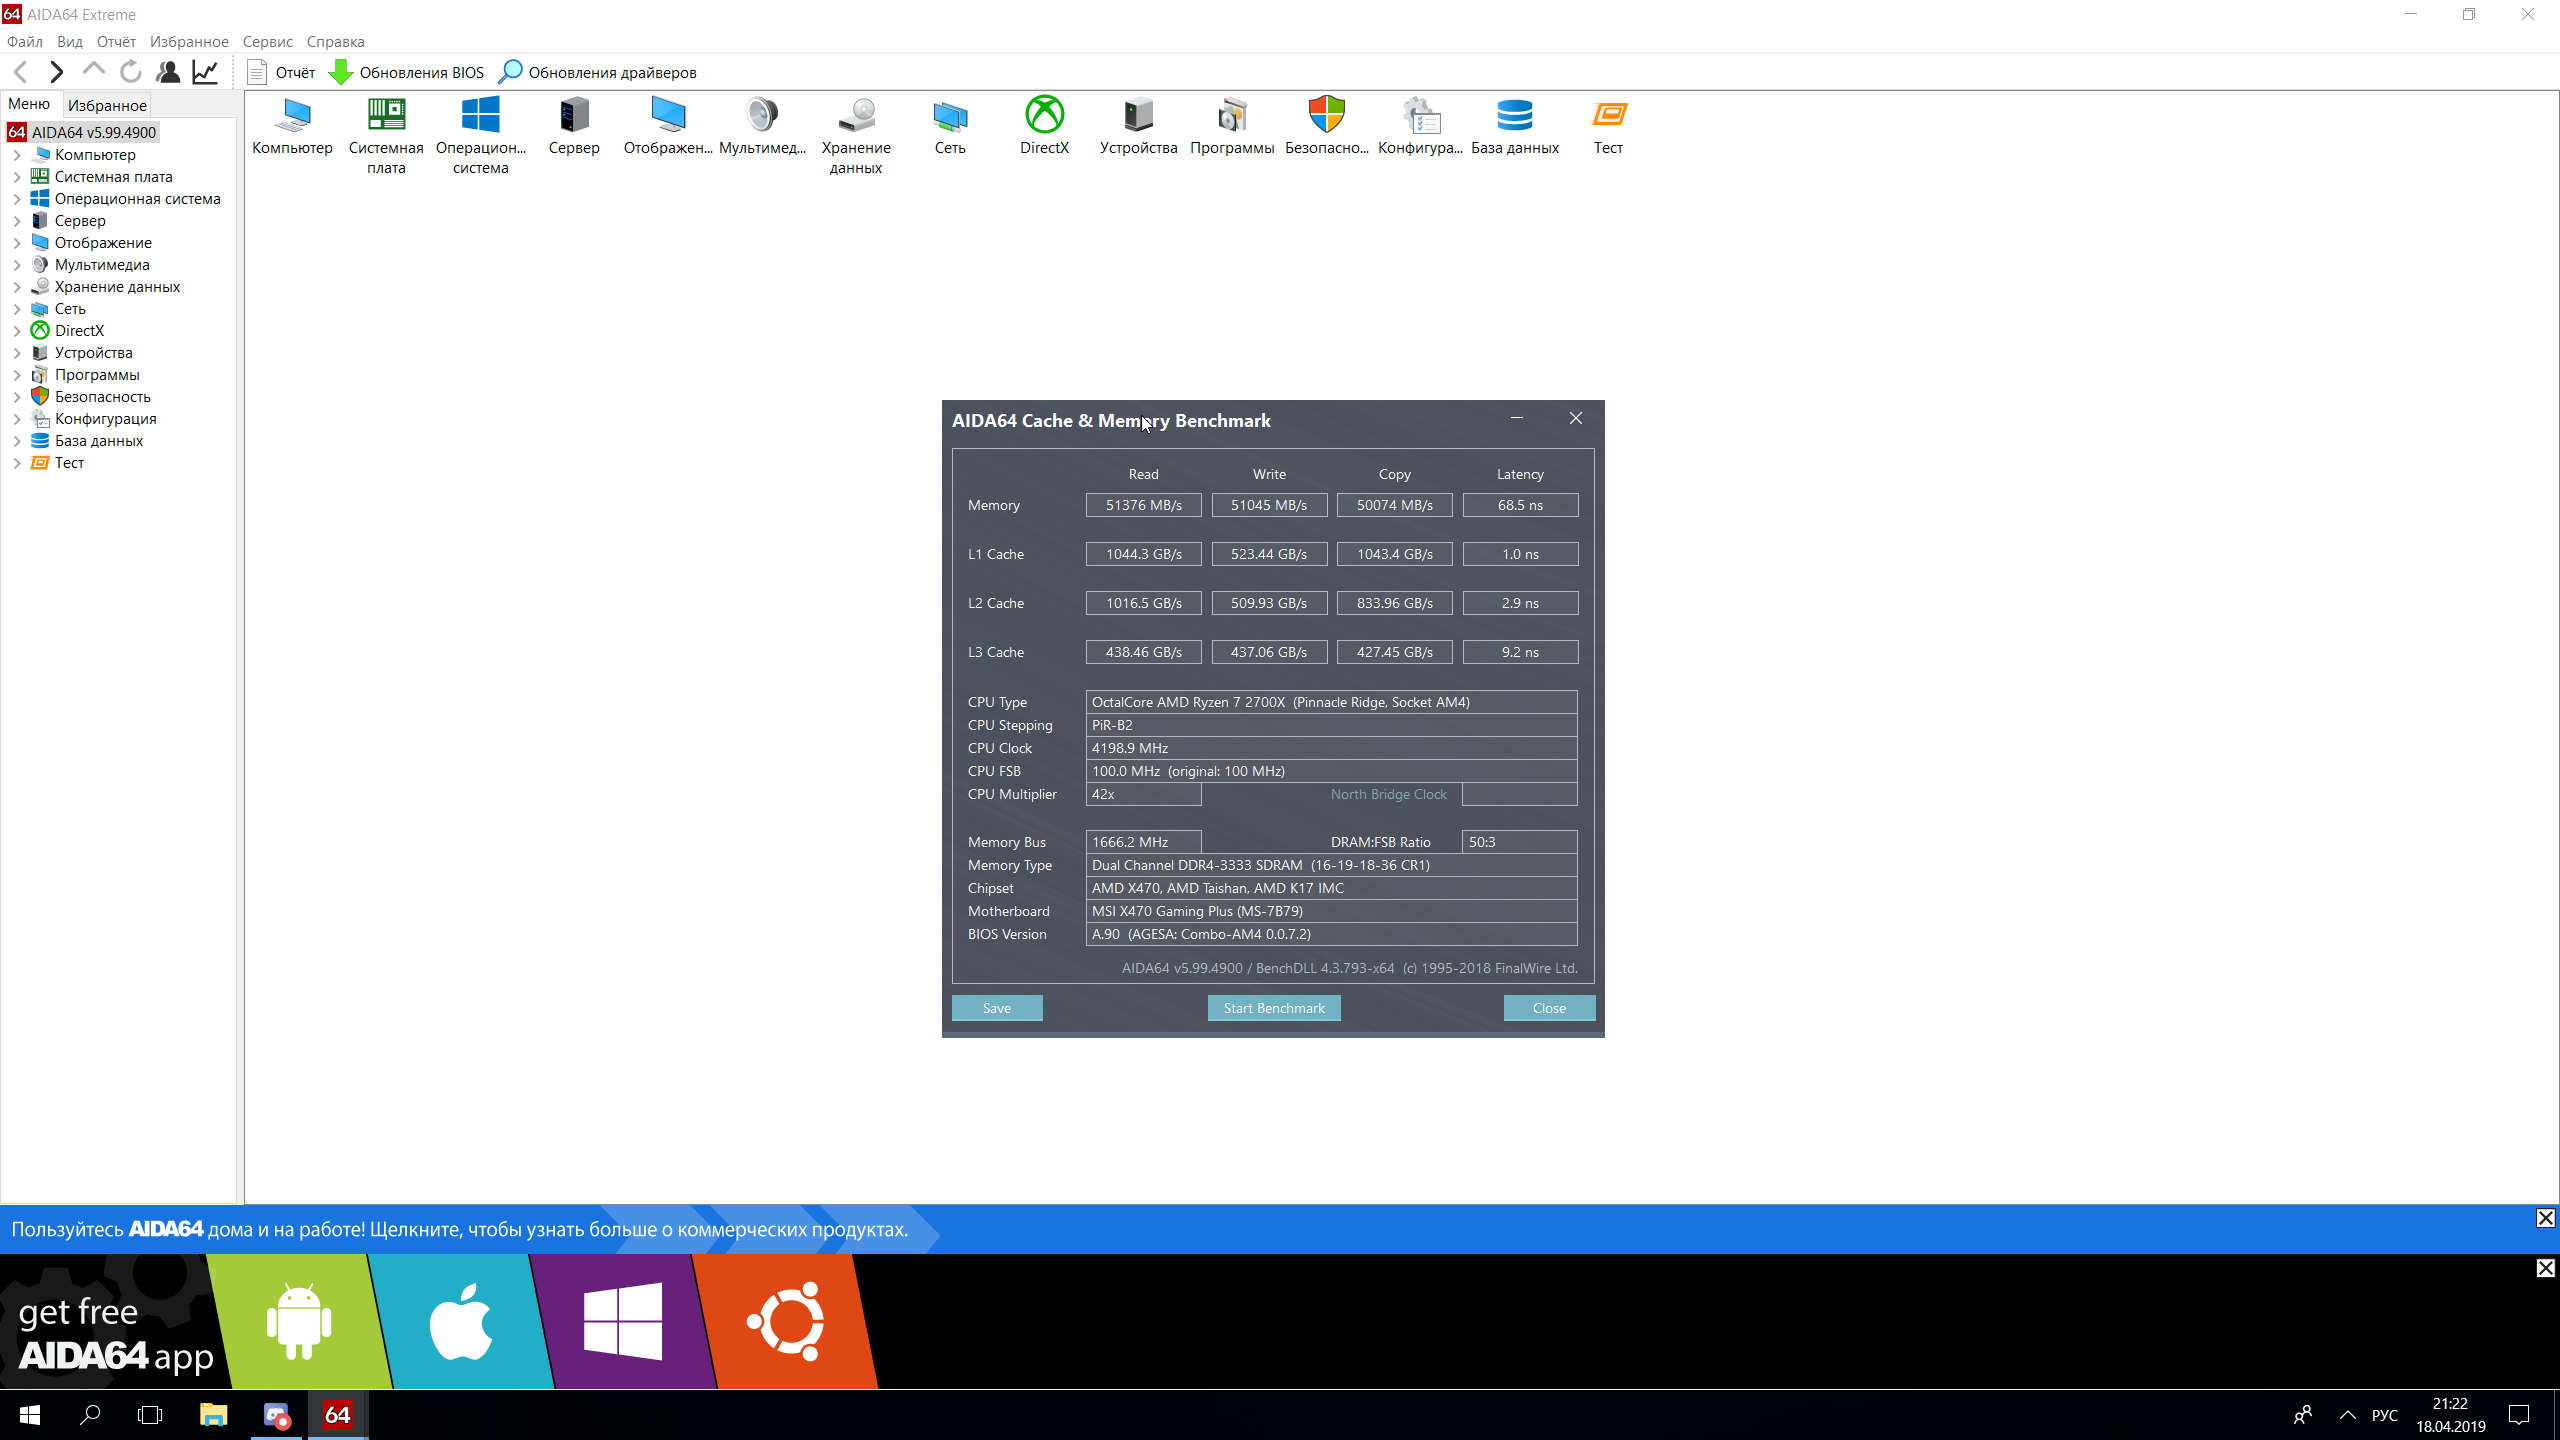Click Обновления BIOS green arrow button
This screenshot has height=1440, width=2560.
407,72
